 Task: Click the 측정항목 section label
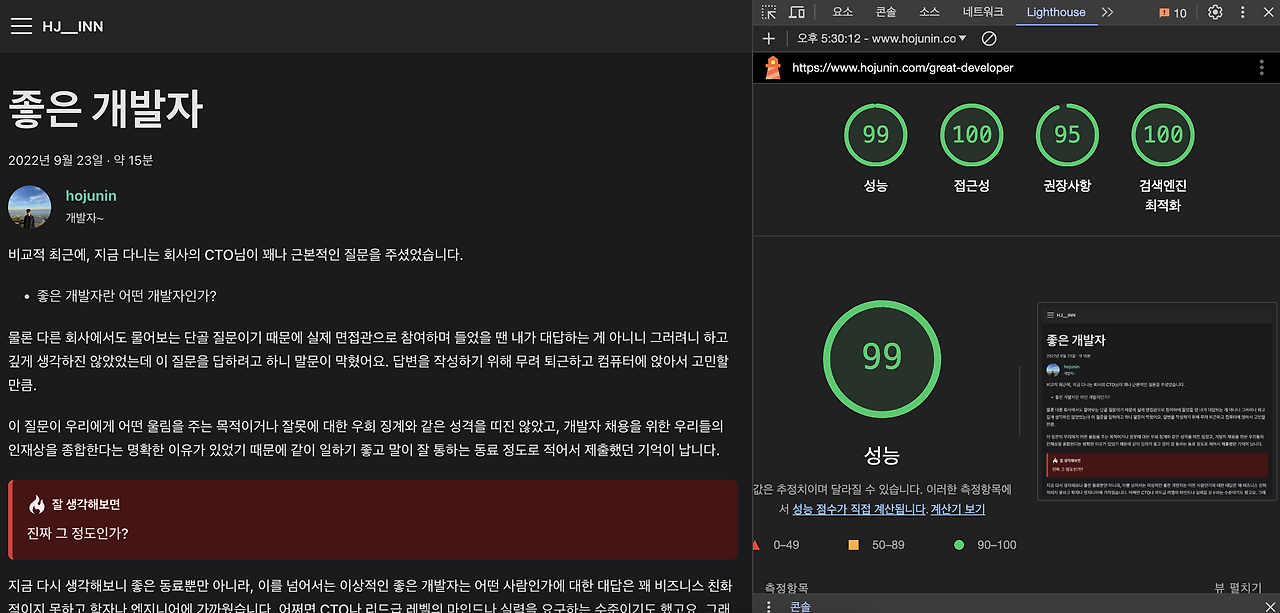[786, 588]
